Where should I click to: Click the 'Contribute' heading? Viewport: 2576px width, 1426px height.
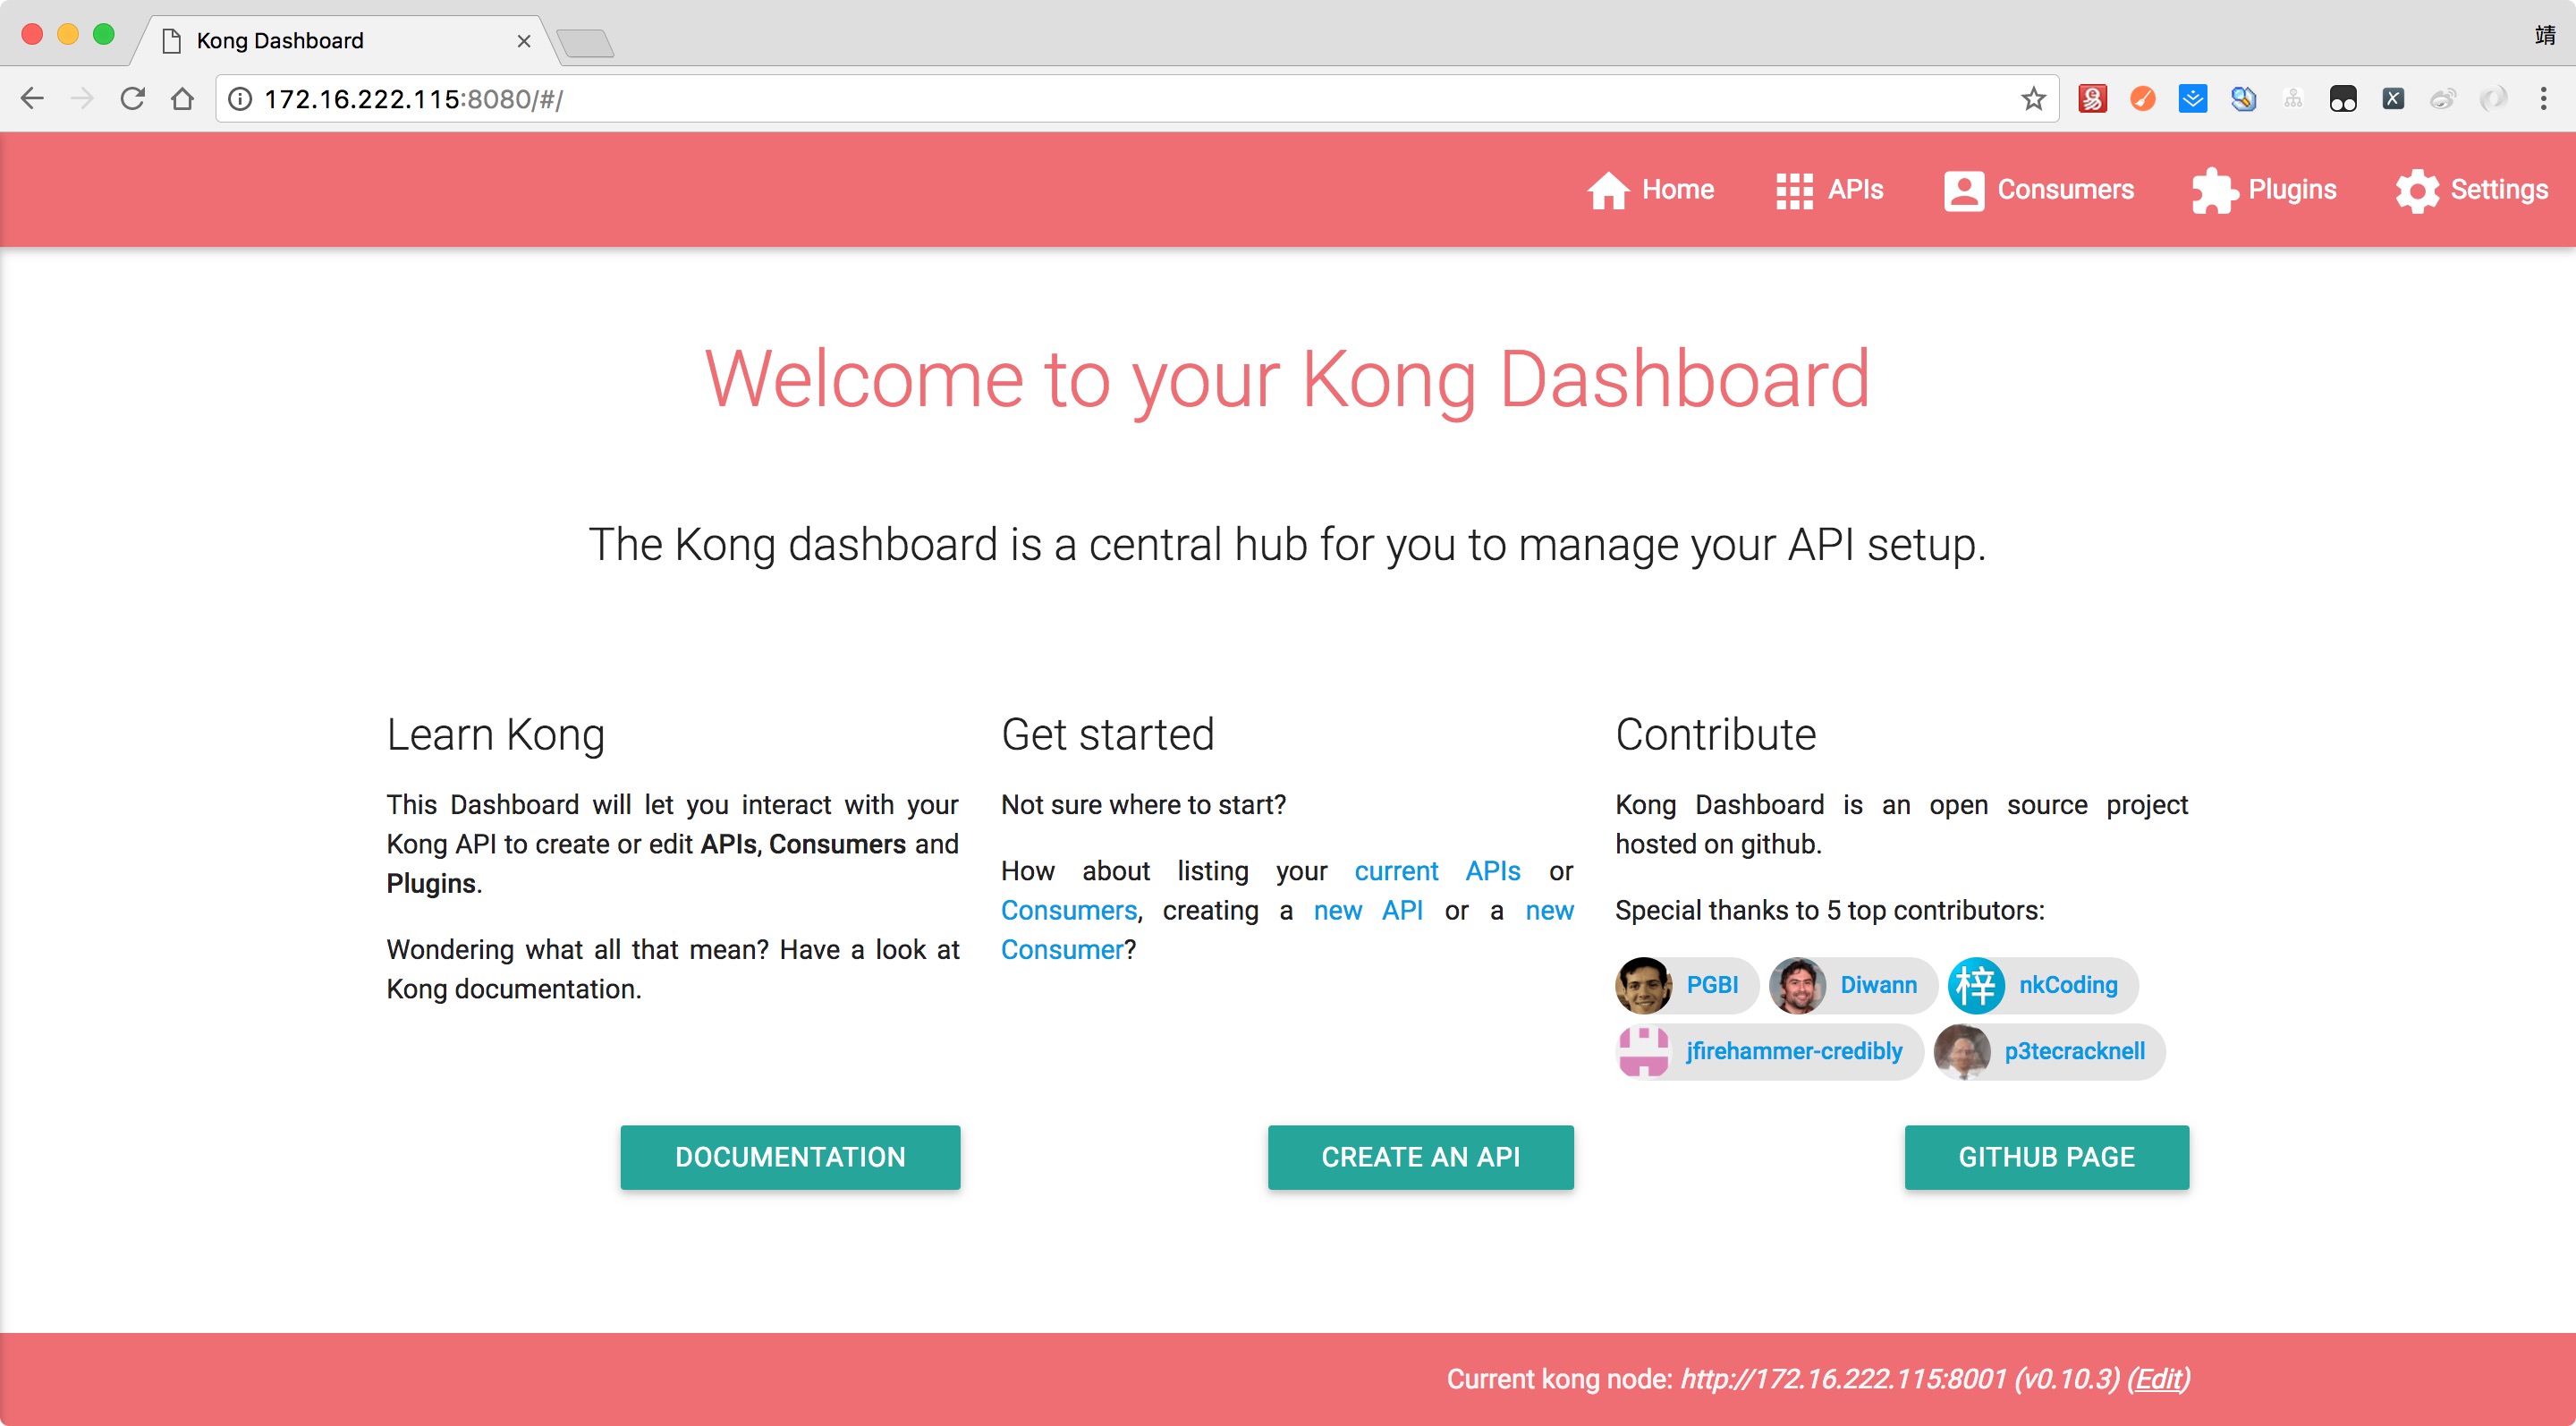(1716, 734)
